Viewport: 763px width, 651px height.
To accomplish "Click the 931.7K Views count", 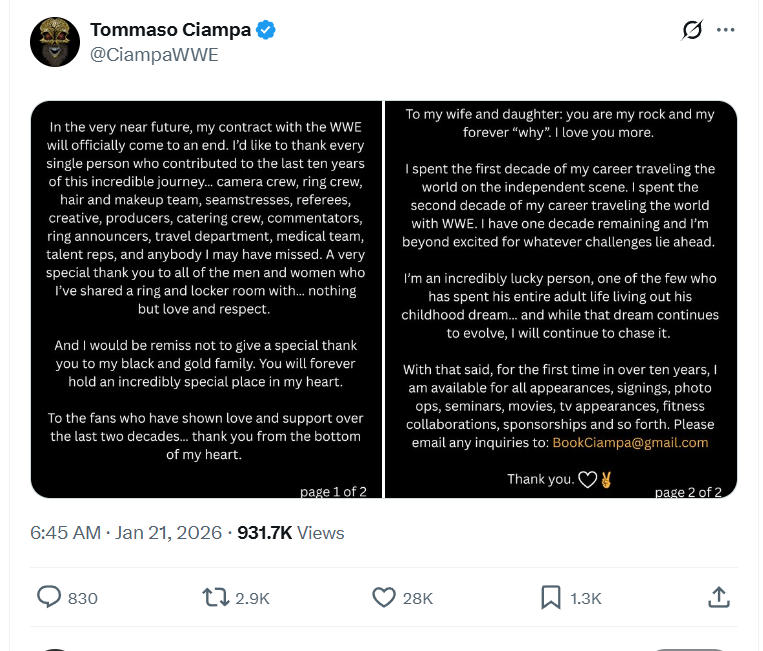I will pos(290,533).
